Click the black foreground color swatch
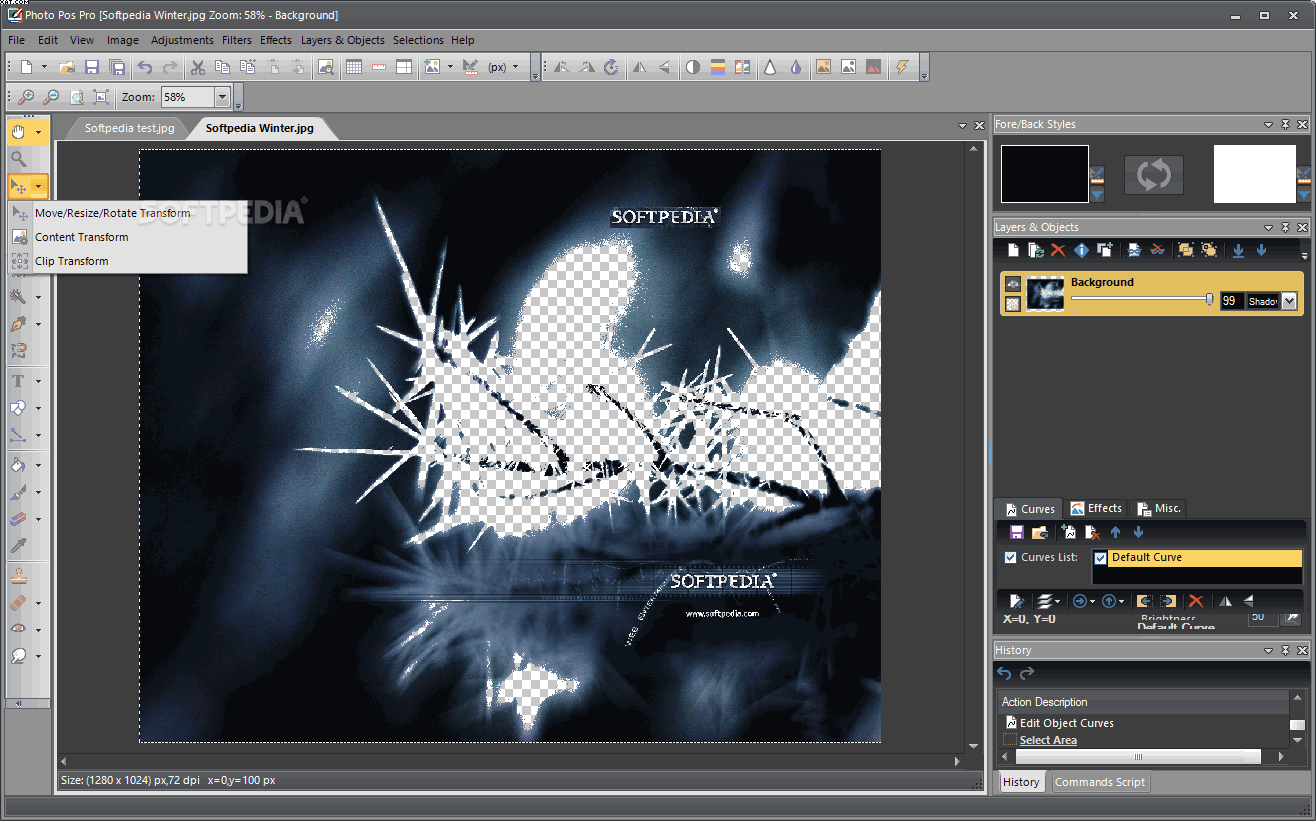 tap(1045, 174)
